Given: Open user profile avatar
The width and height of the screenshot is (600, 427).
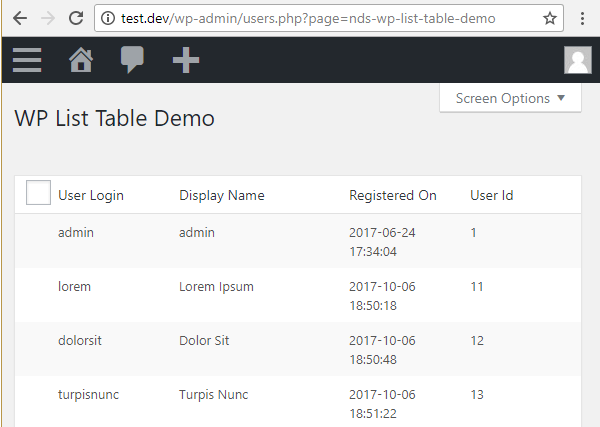Looking at the screenshot, I should (578, 60).
